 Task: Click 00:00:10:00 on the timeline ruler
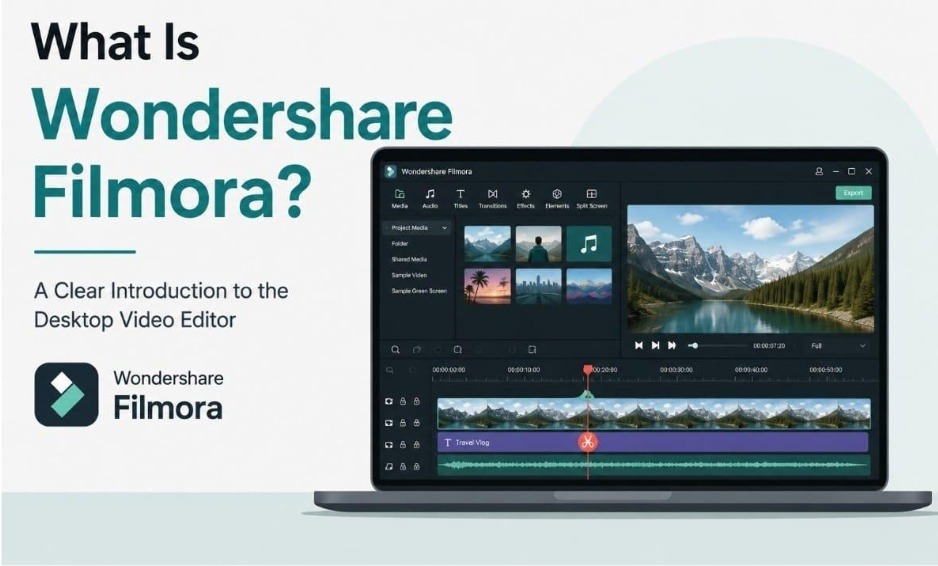(523, 370)
